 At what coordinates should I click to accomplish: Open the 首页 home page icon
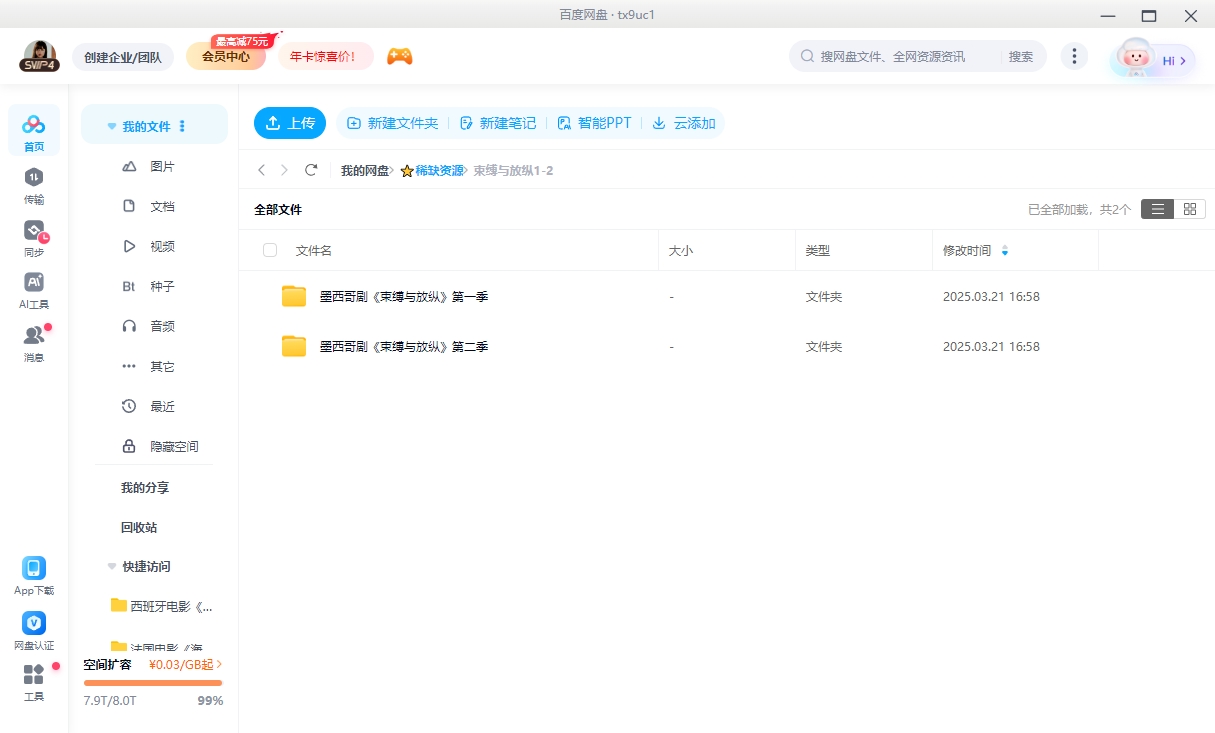[x=34, y=130]
